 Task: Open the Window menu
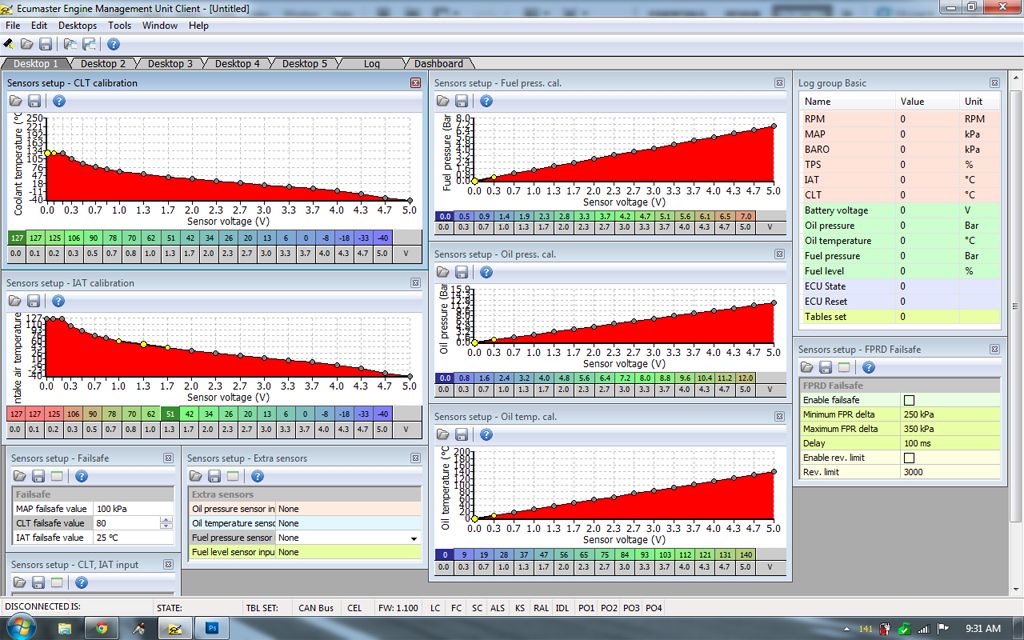(160, 25)
